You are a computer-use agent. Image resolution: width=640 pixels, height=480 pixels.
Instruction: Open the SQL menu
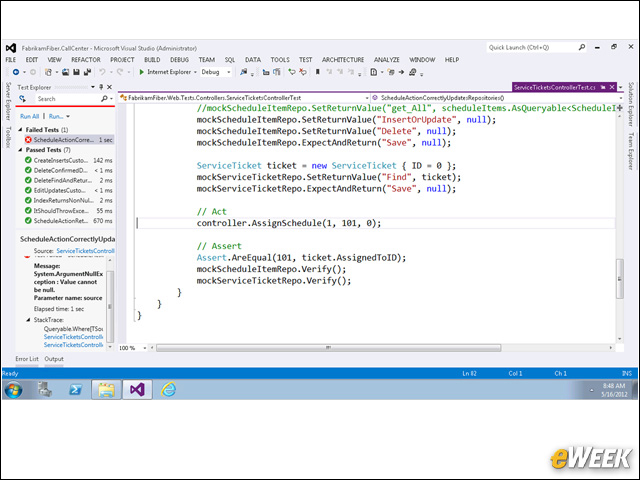[230, 60]
